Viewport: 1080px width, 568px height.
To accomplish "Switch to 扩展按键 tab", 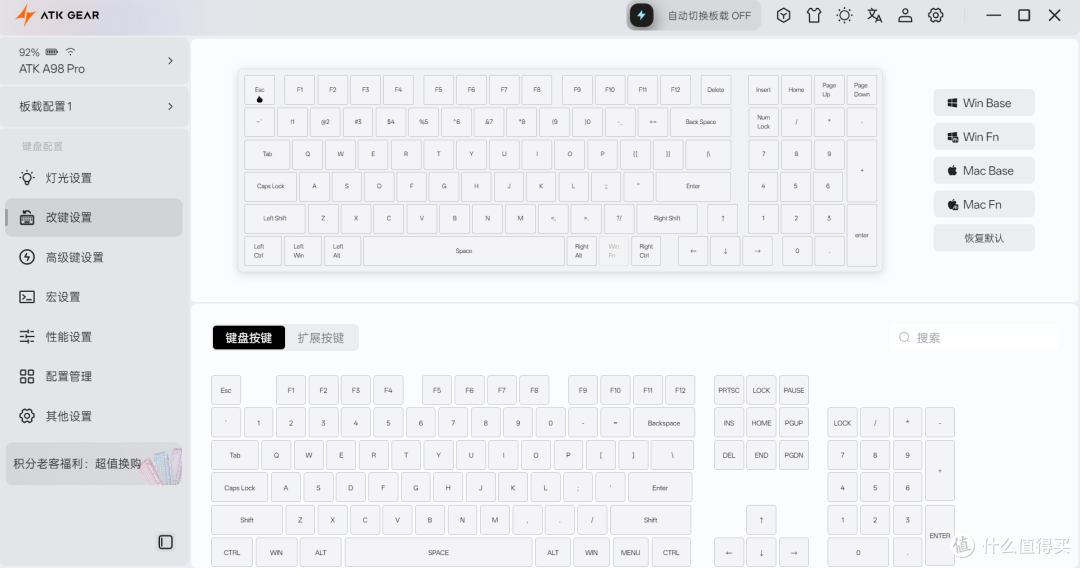I will tap(321, 338).
